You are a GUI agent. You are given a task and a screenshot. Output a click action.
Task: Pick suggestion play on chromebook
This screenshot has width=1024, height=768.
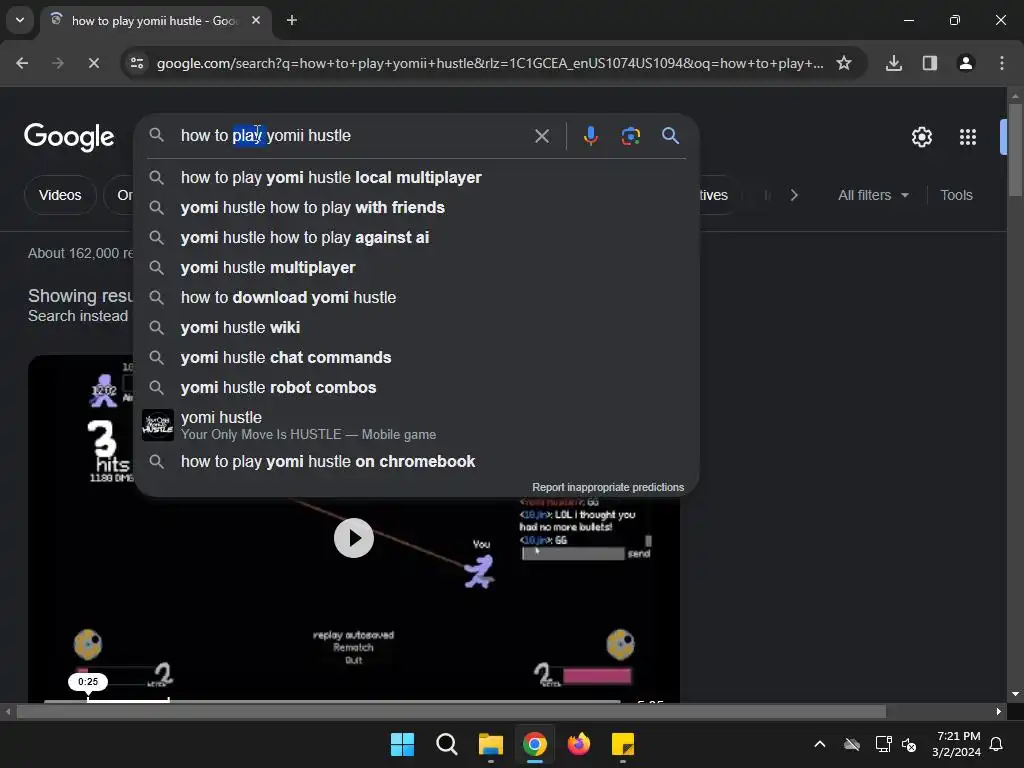pyautogui.click(x=417, y=462)
